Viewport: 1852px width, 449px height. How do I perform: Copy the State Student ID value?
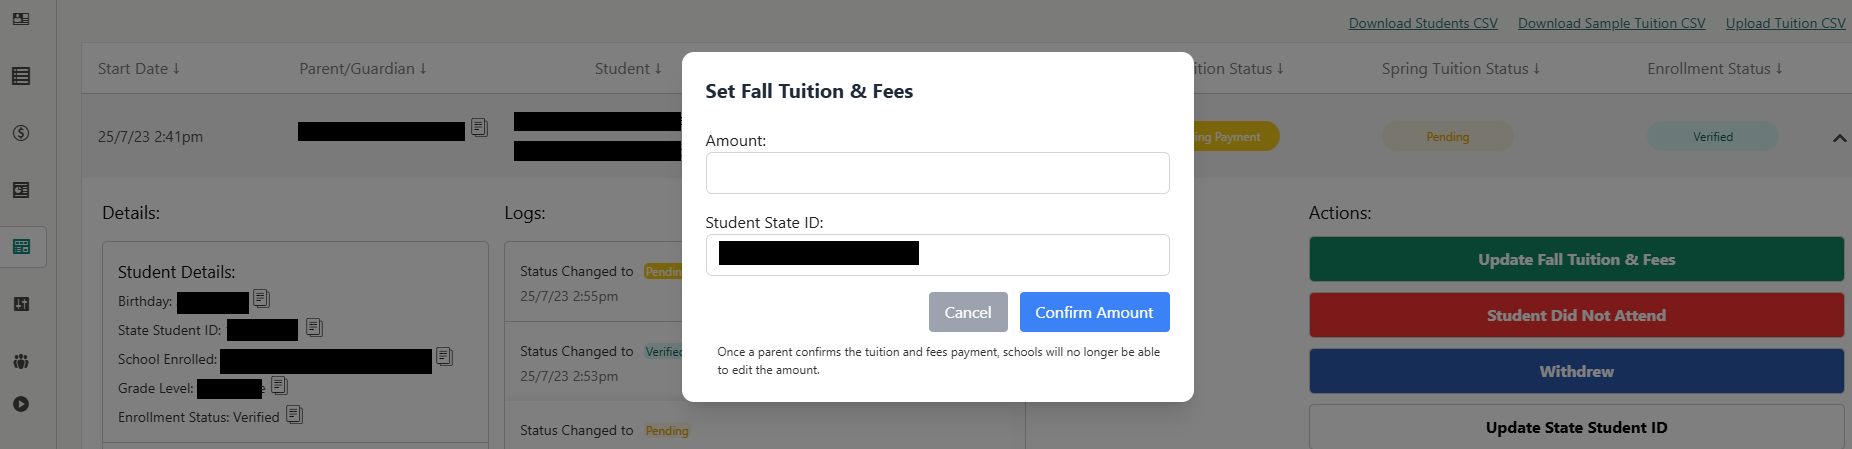point(314,327)
